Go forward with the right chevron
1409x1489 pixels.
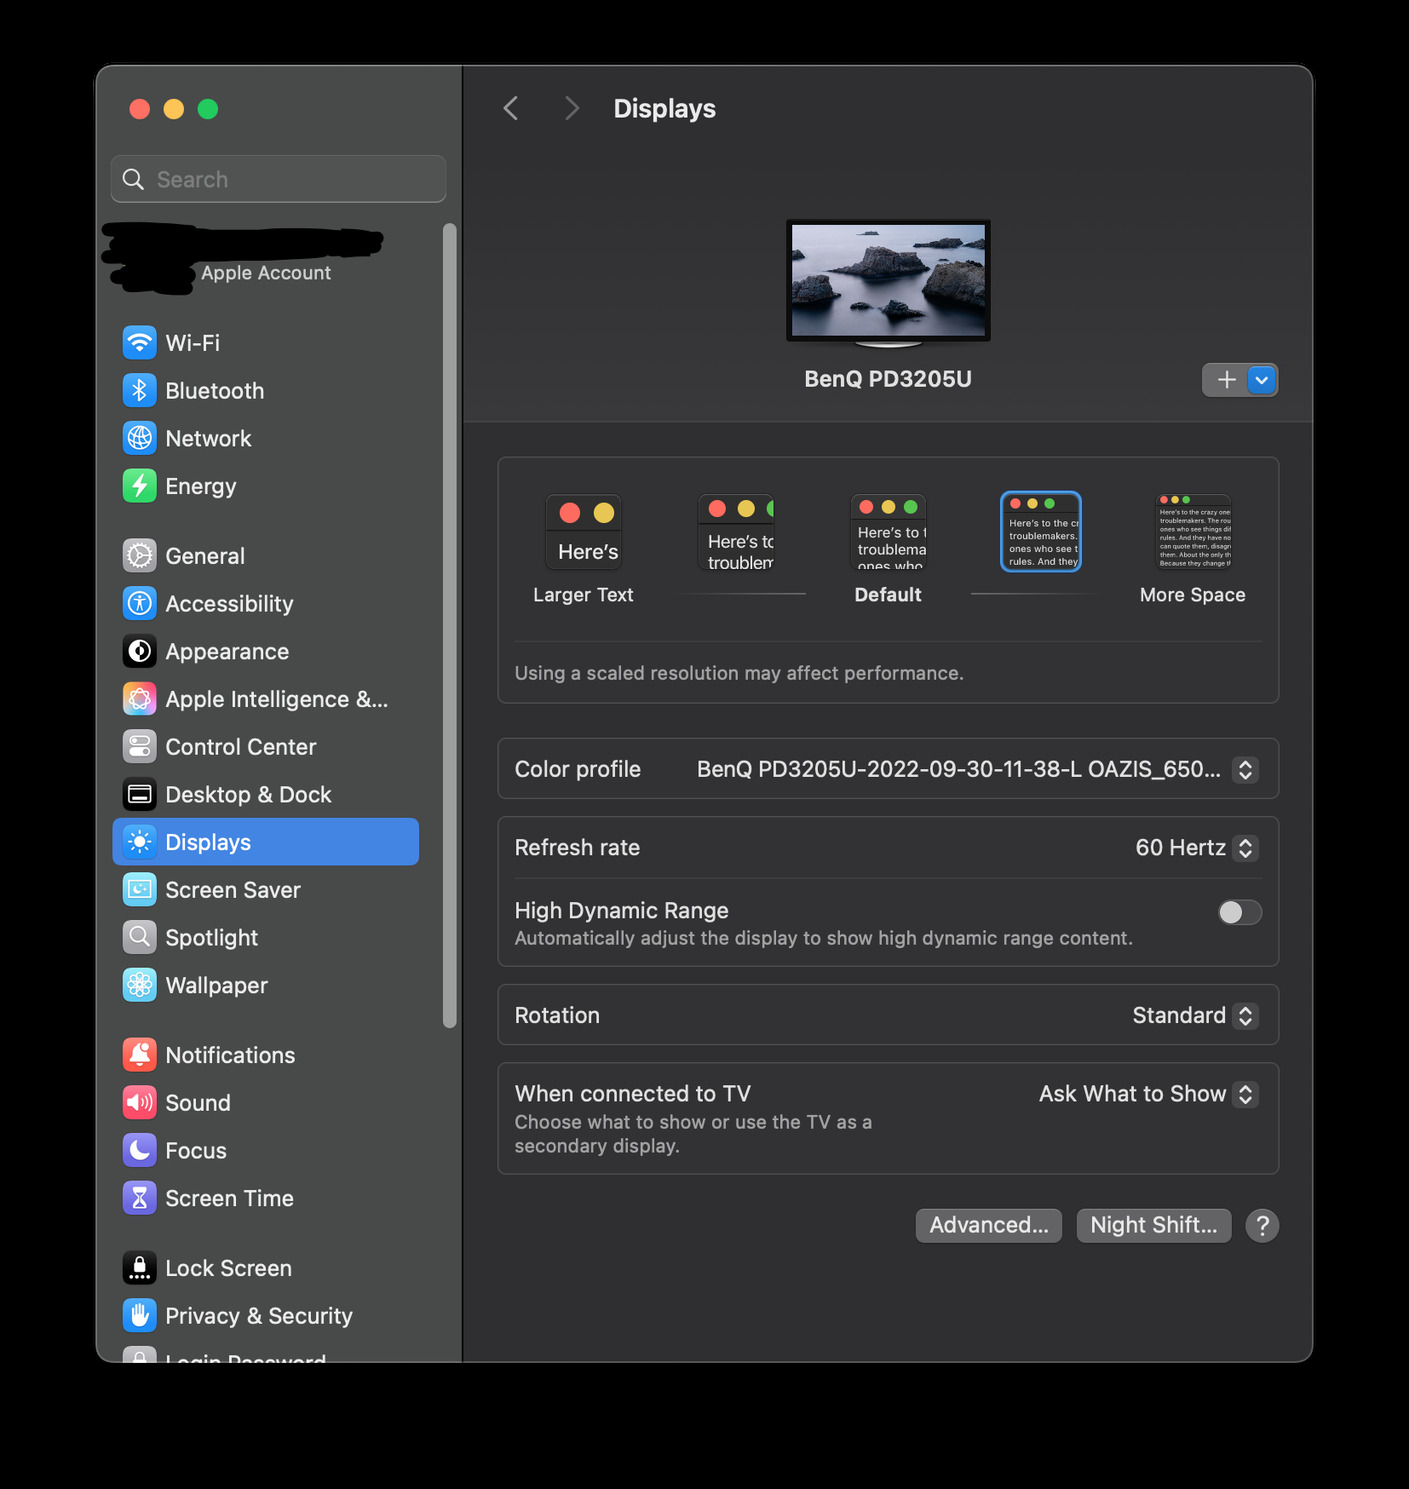571,108
